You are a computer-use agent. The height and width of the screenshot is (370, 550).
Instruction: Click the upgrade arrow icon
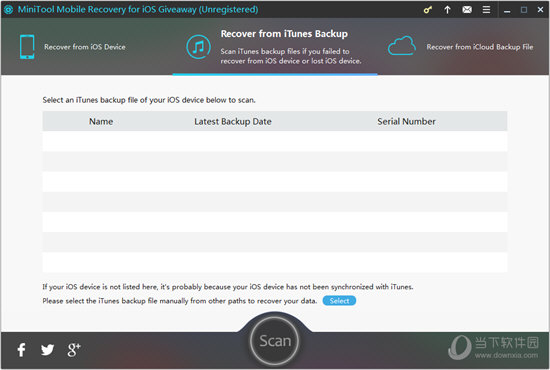[x=447, y=10]
